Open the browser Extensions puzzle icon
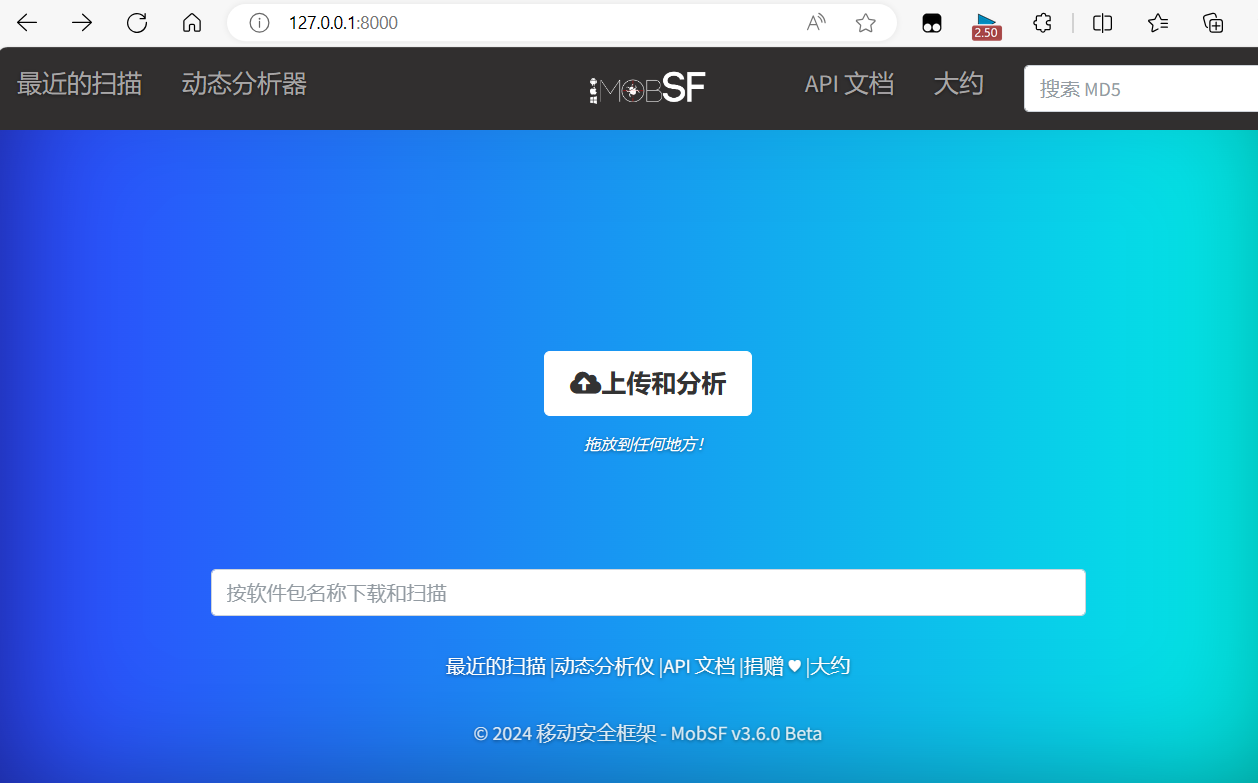1258x783 pixels. (x=1042, y=23)
